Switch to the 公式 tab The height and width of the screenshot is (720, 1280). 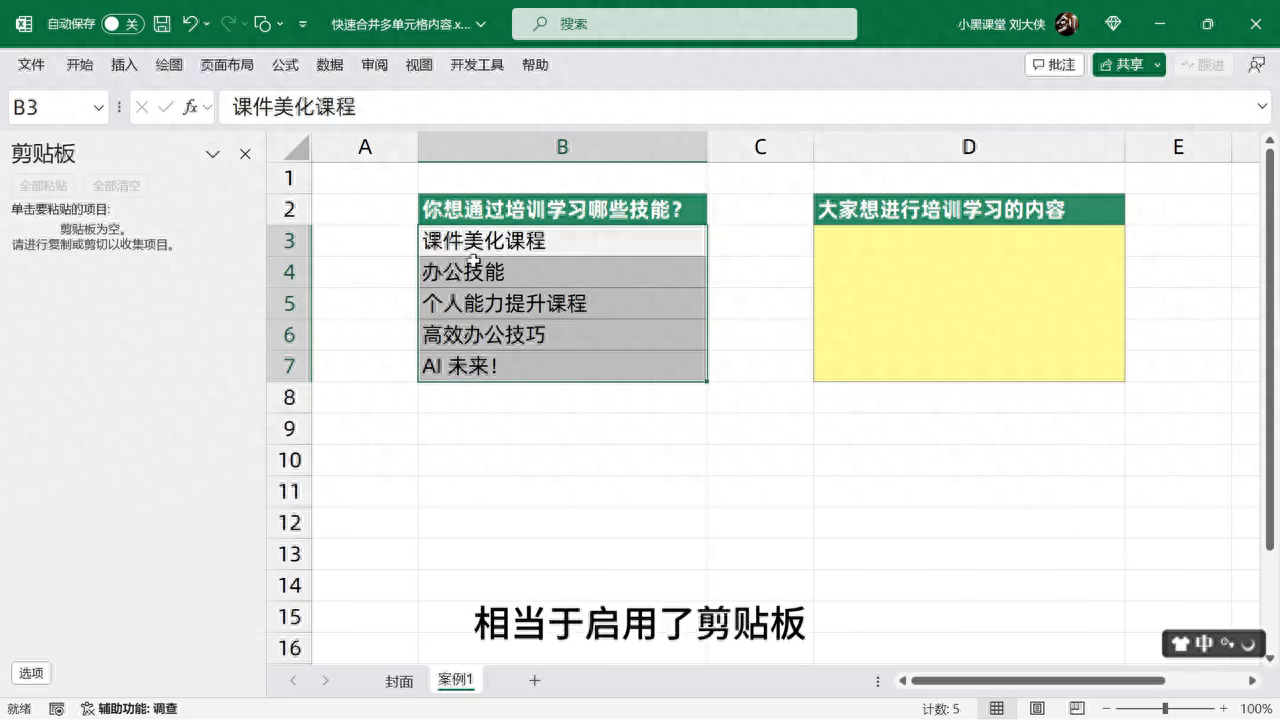(x=285, y=65)
